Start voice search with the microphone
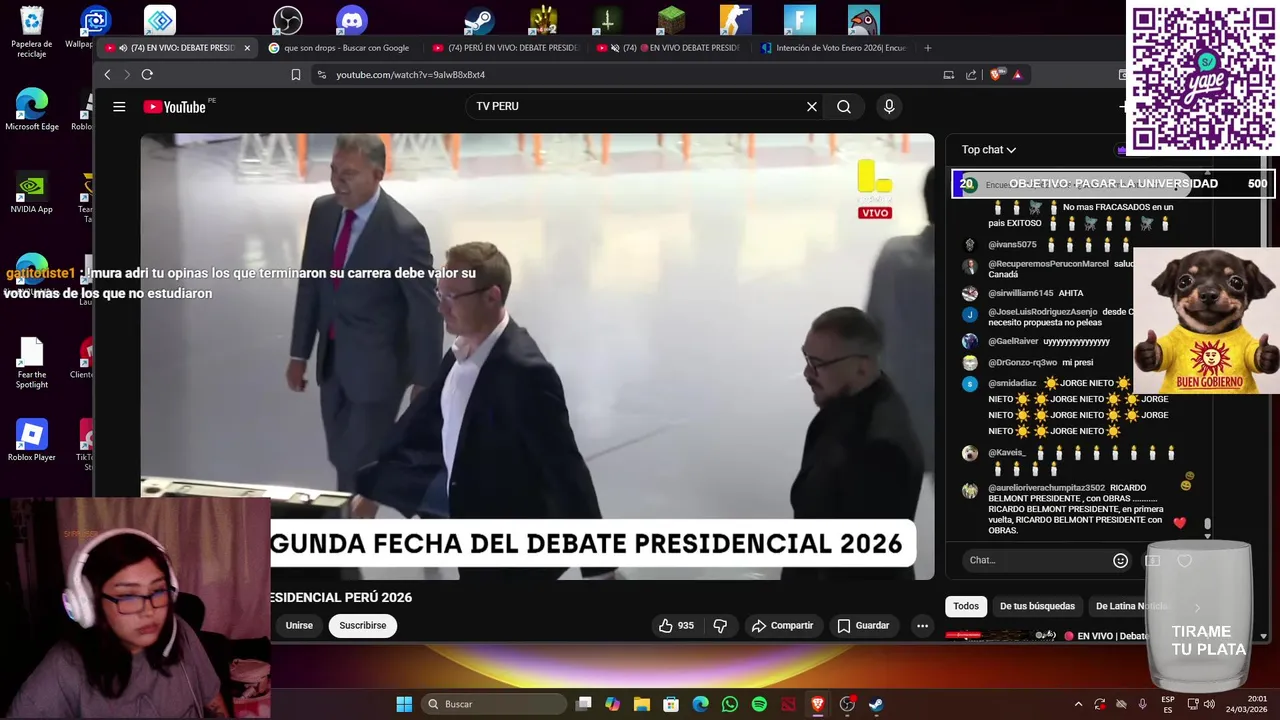 click(889, 107)
